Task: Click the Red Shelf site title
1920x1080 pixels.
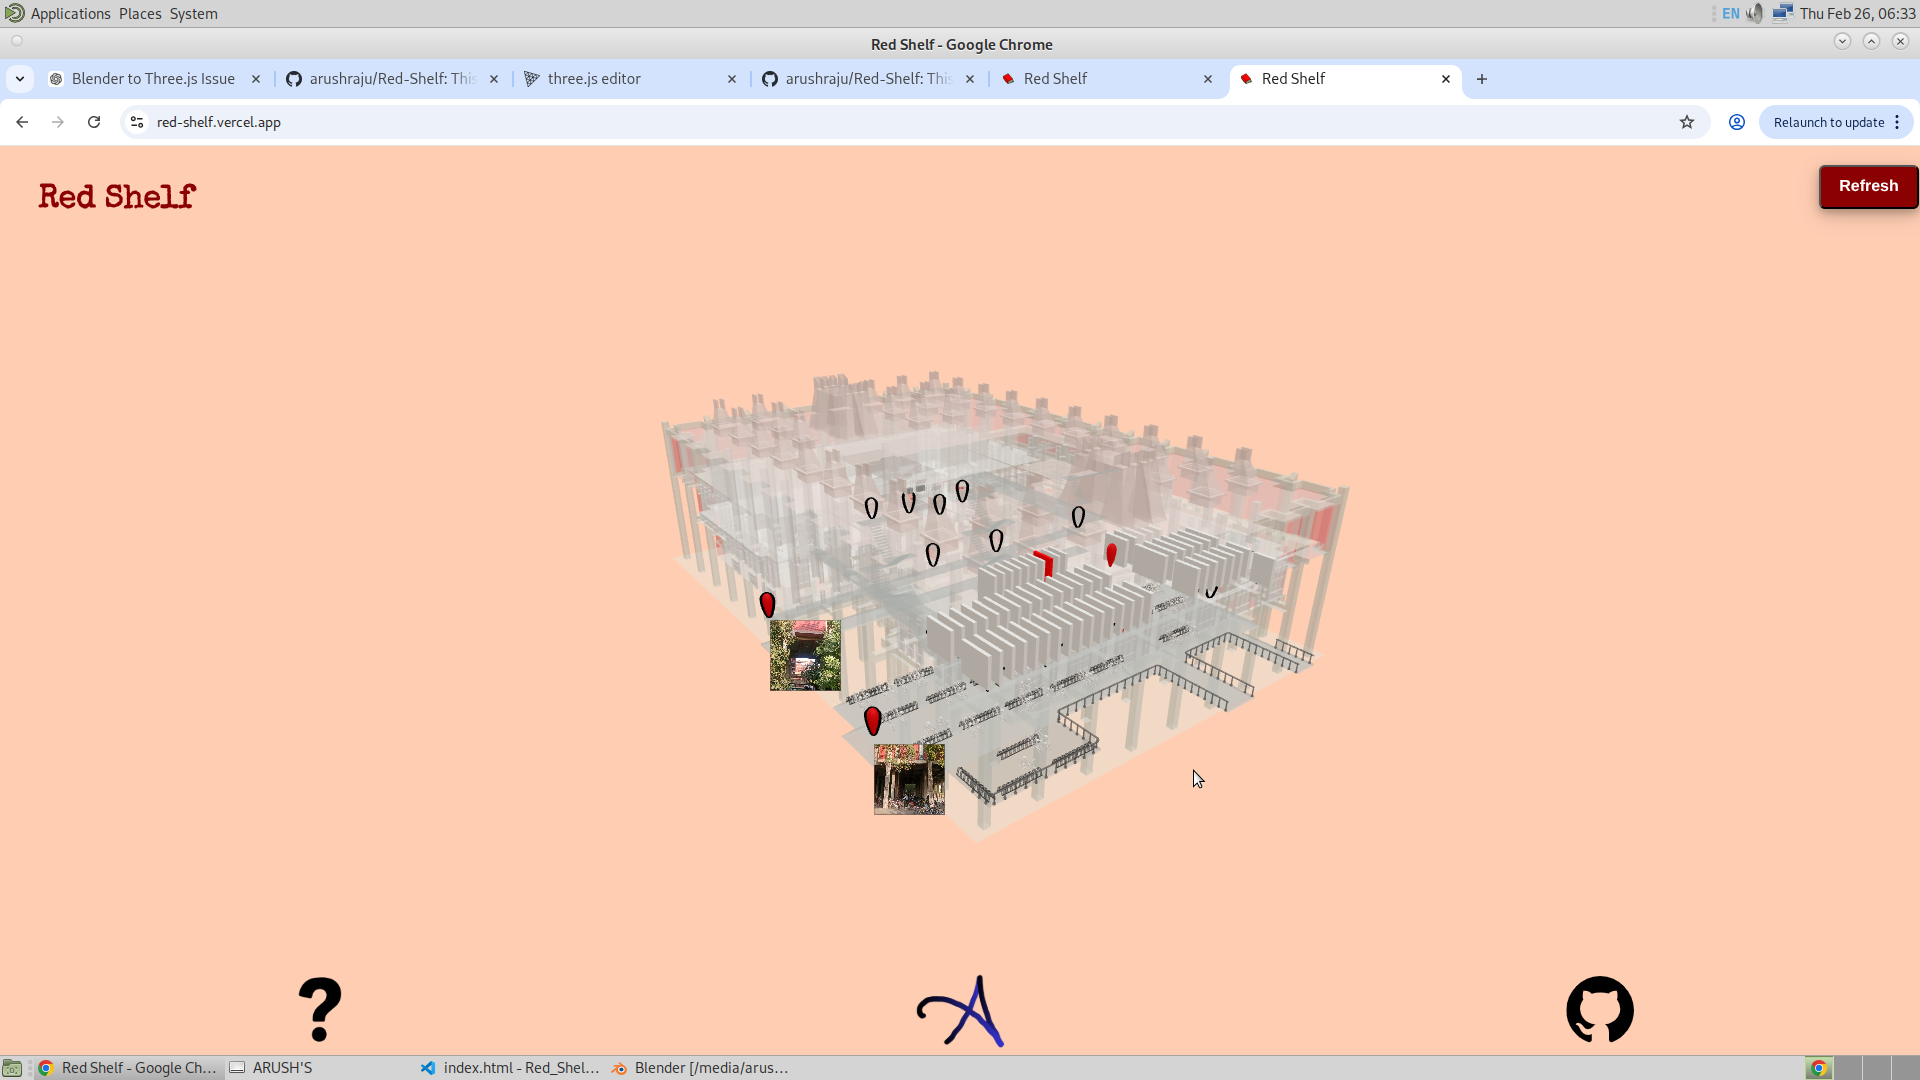Action: pyautogui.click(x=116, y=197)
